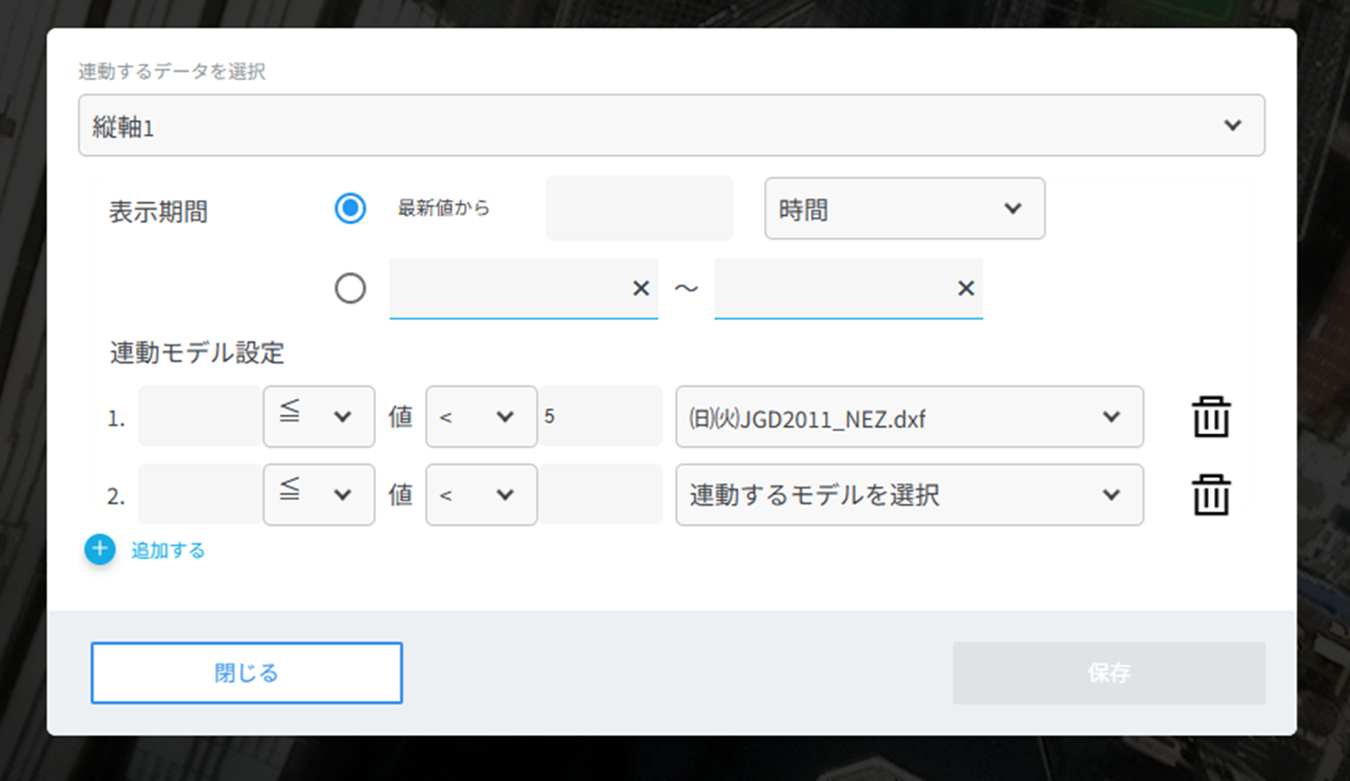Click the chevron on the 縦軸1 selector
This screenshot has height=781, width=1350.
click(1234, 125)
